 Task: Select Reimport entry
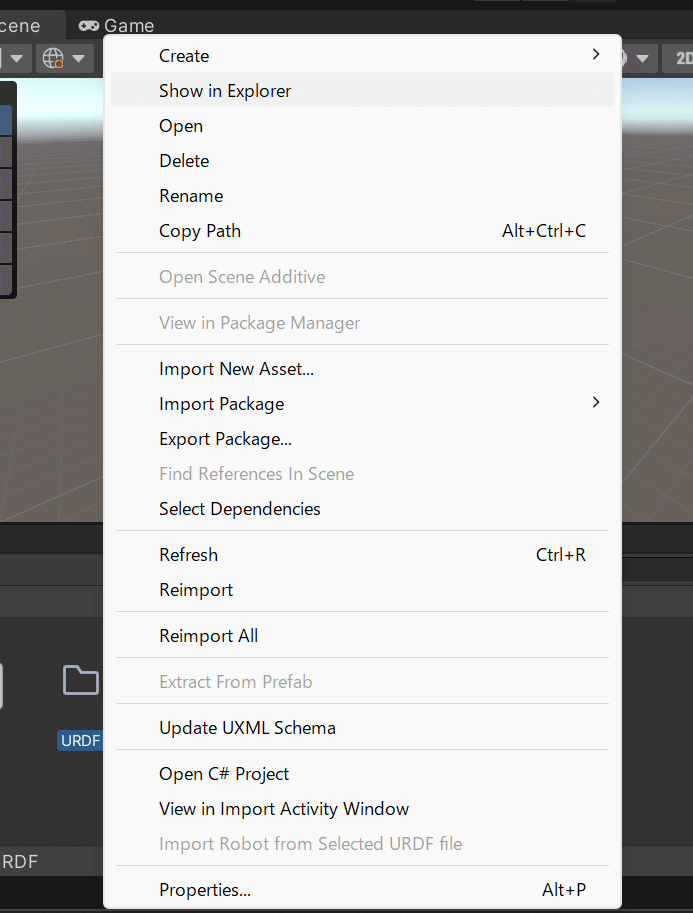362,589
